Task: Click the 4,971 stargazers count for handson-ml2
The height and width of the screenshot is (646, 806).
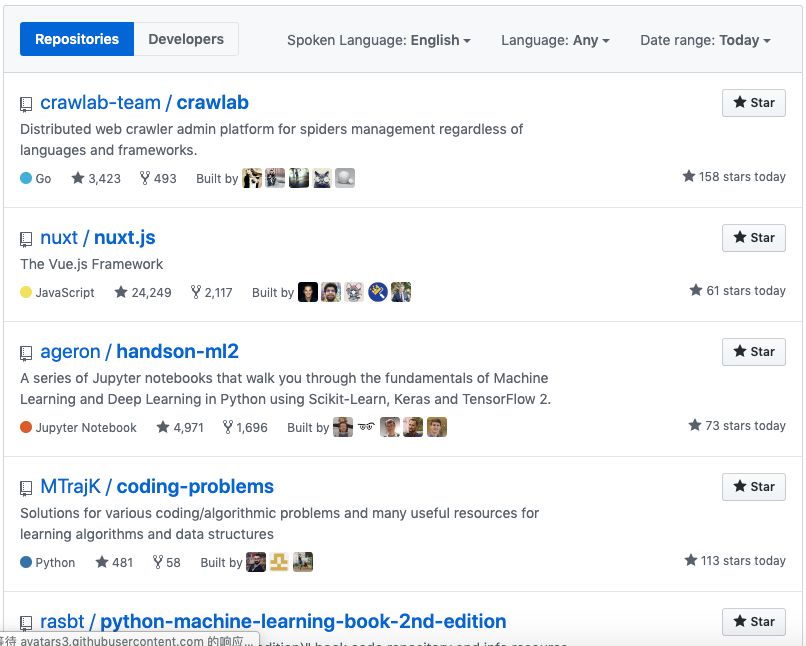Action: pos(180,428)
